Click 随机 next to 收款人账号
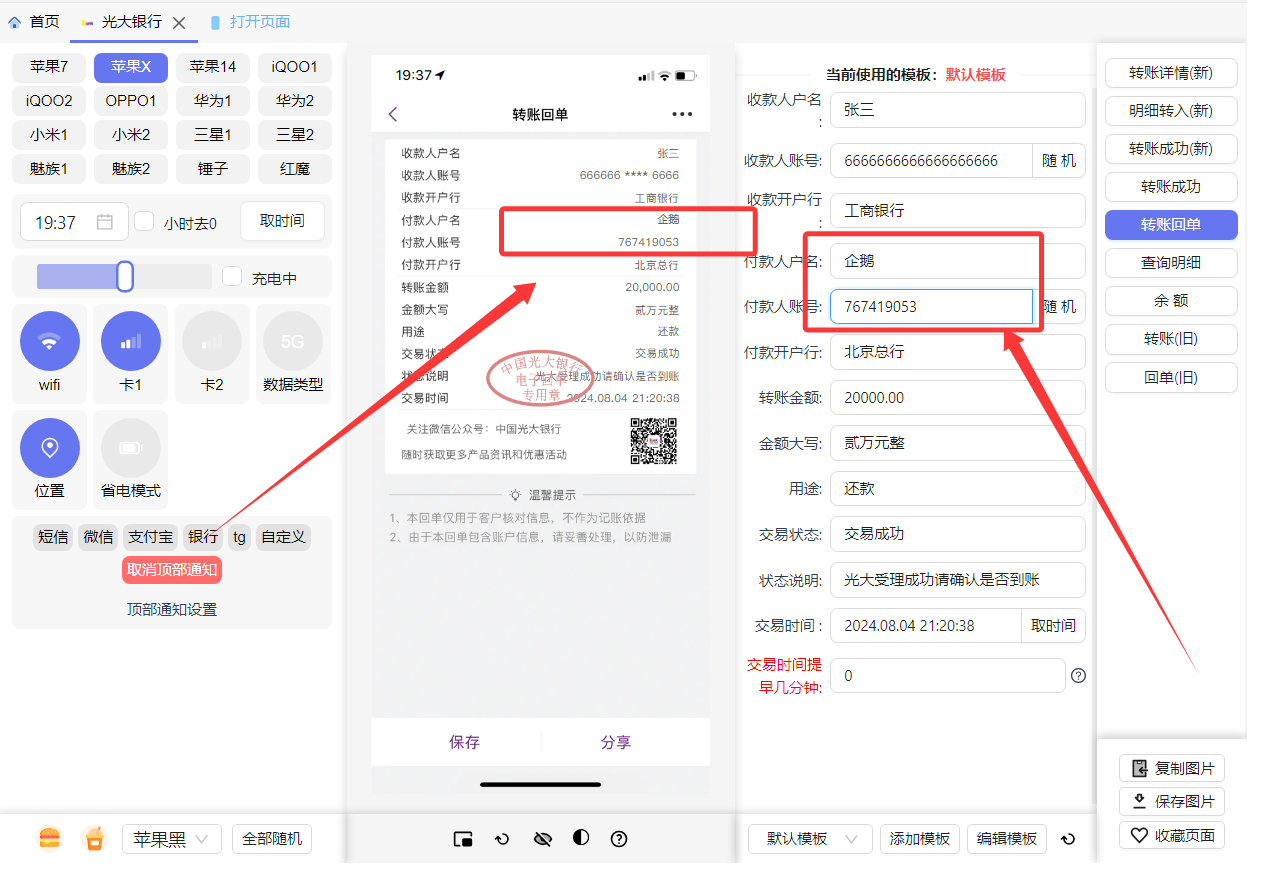This screenshot has width=1276, height=877. pyautogui.click(x=1059, y=160)
